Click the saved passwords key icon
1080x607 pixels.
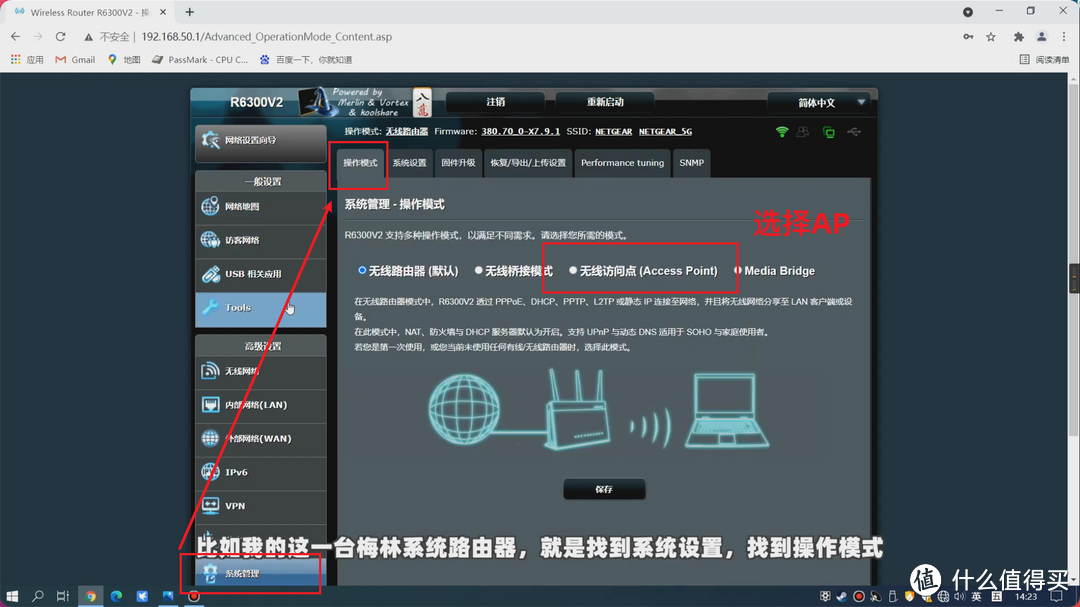[x=968, y=37]
